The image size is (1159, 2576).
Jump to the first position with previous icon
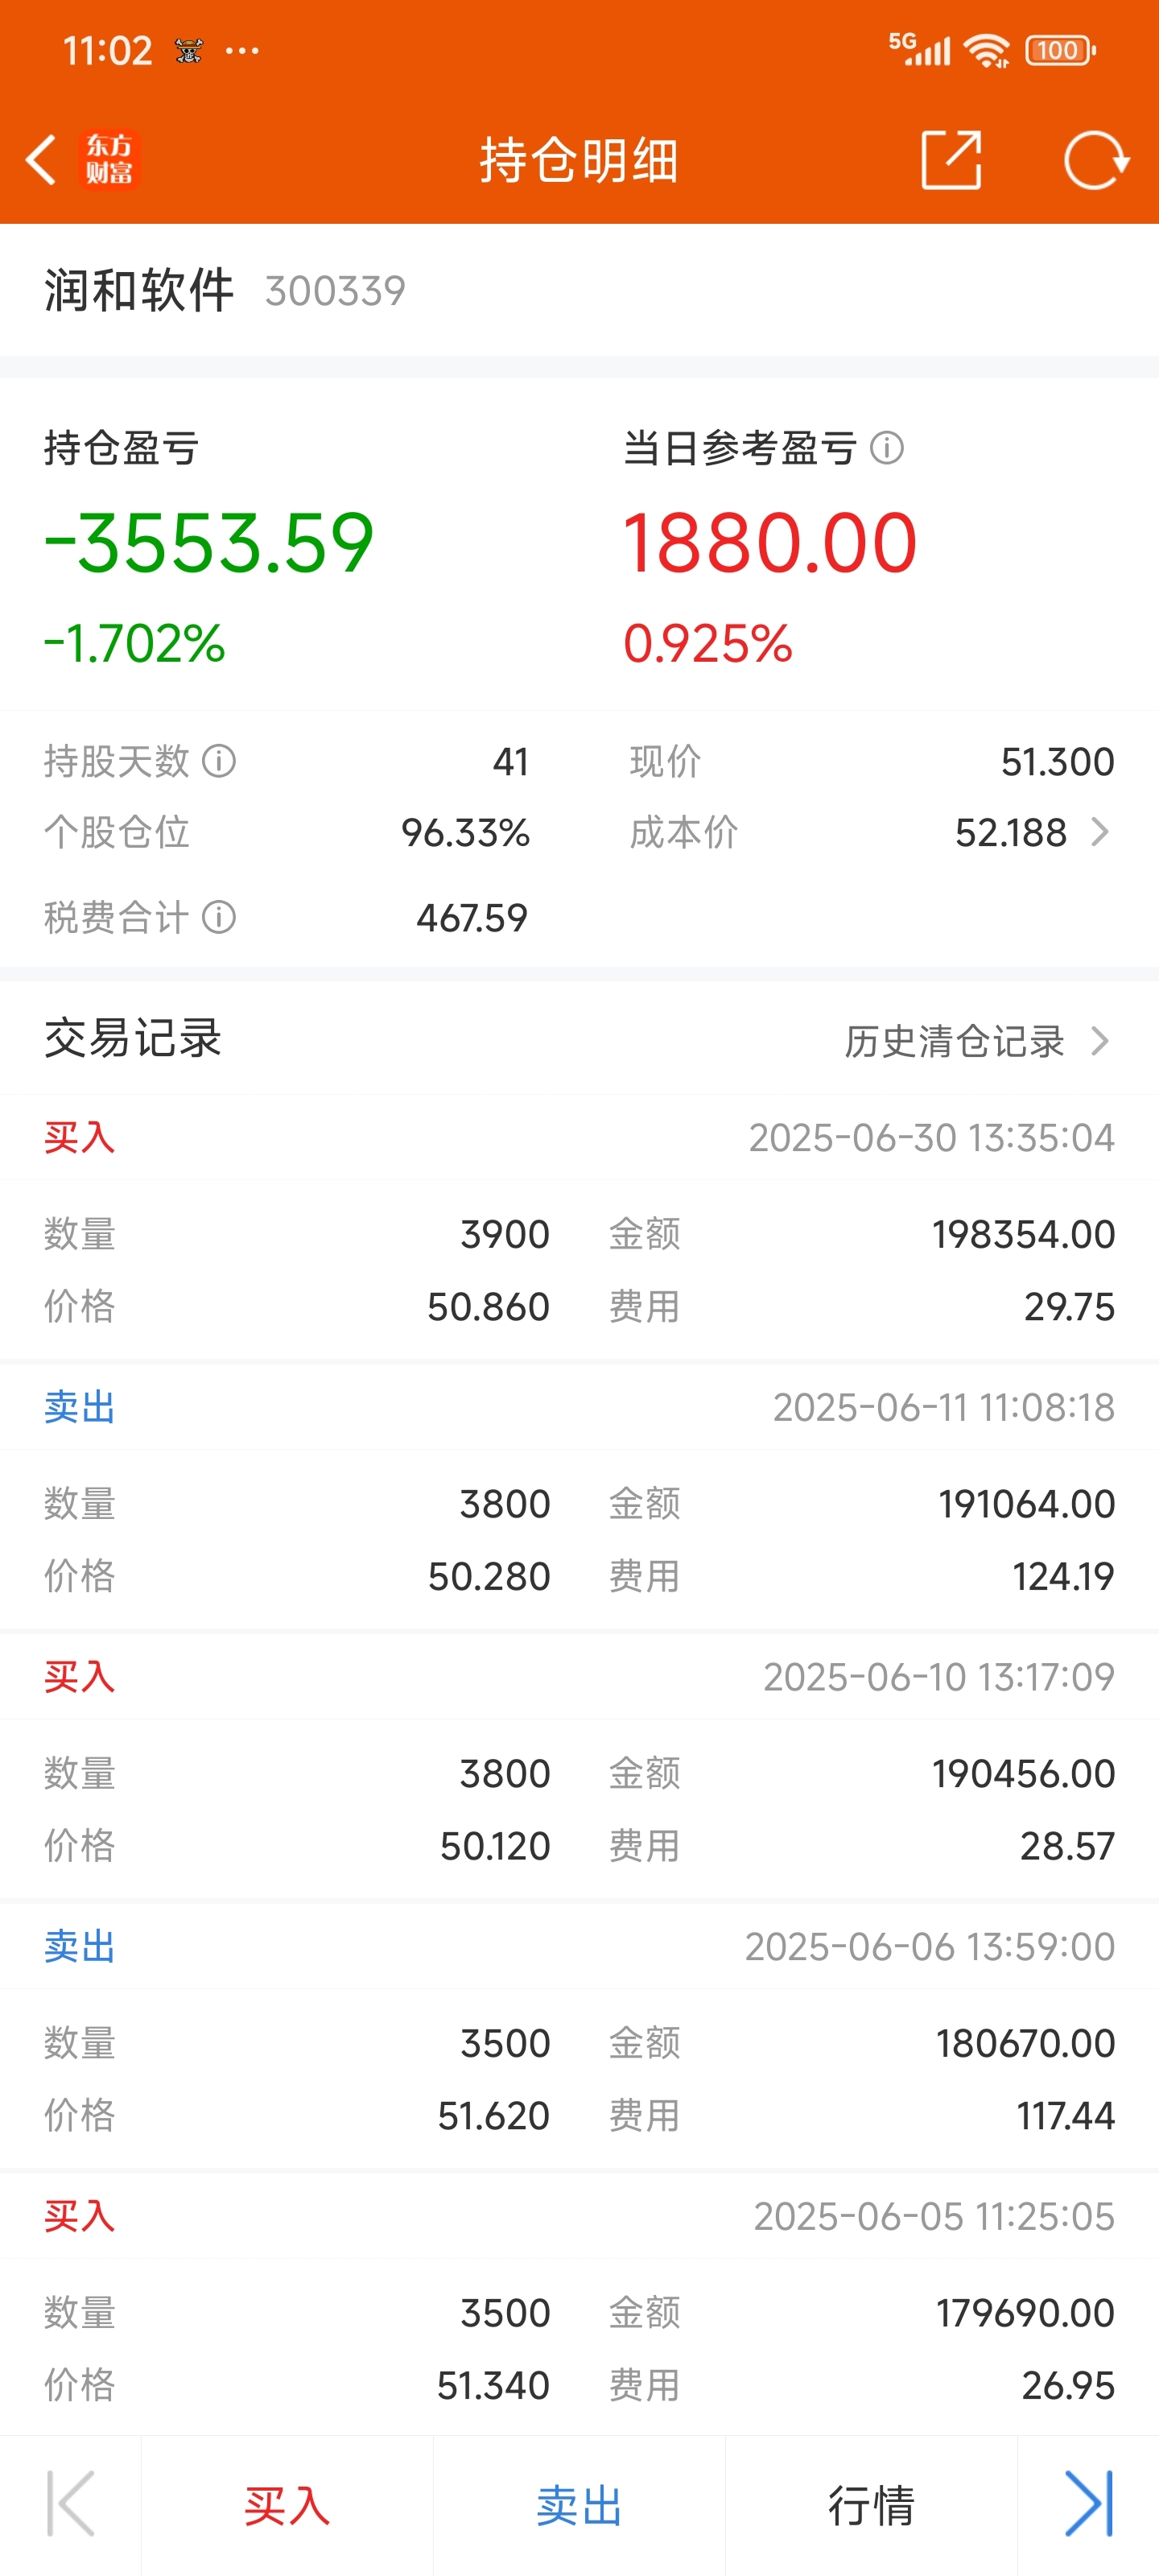point(71,2504)
